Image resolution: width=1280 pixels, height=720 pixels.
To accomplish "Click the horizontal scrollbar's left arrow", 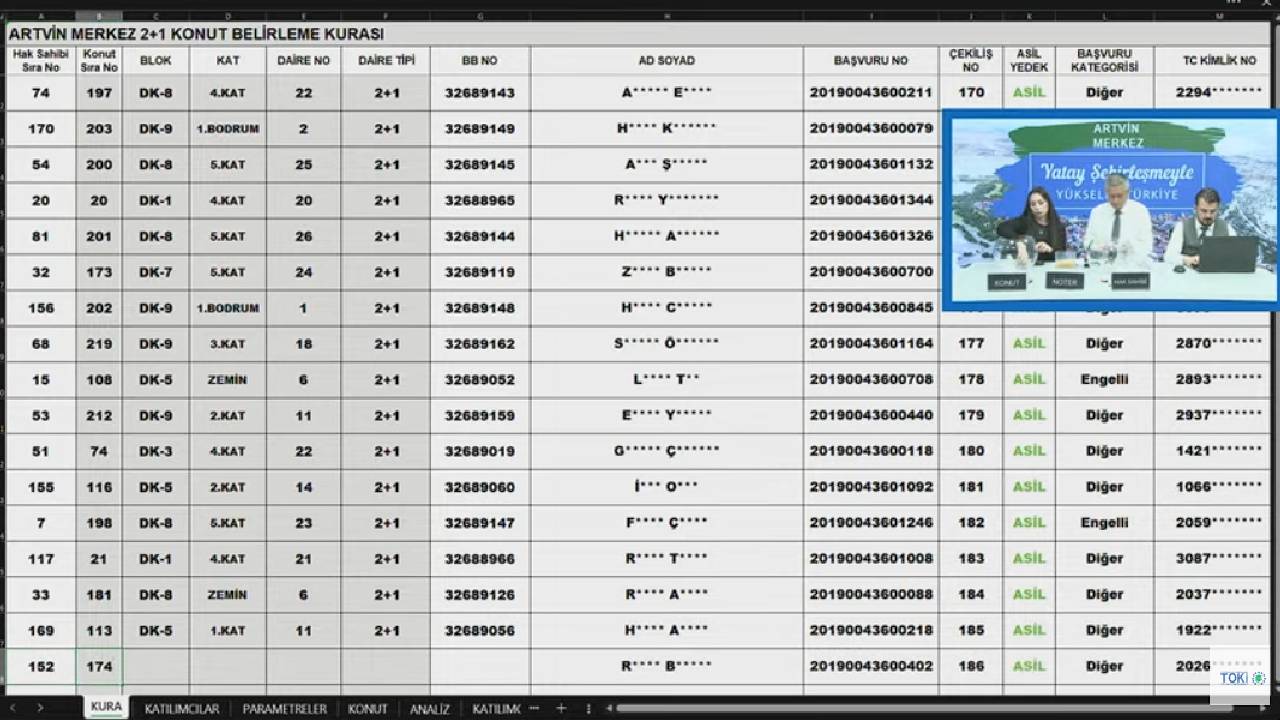I will click(x=608, y=708).
